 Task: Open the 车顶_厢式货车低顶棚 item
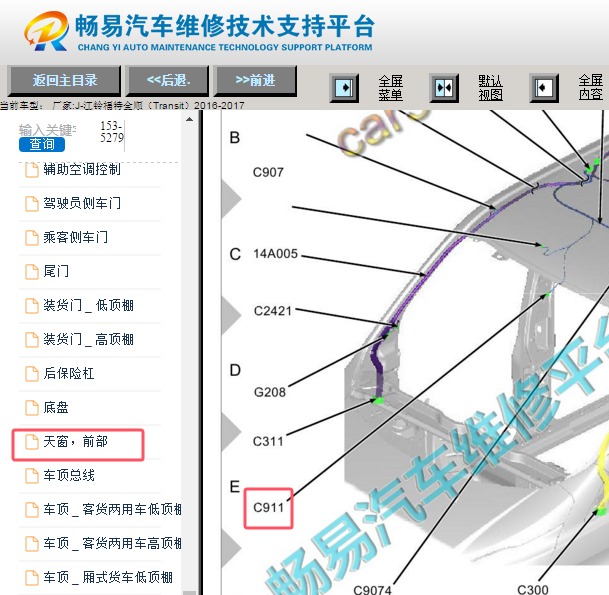(x=108, y=578)
